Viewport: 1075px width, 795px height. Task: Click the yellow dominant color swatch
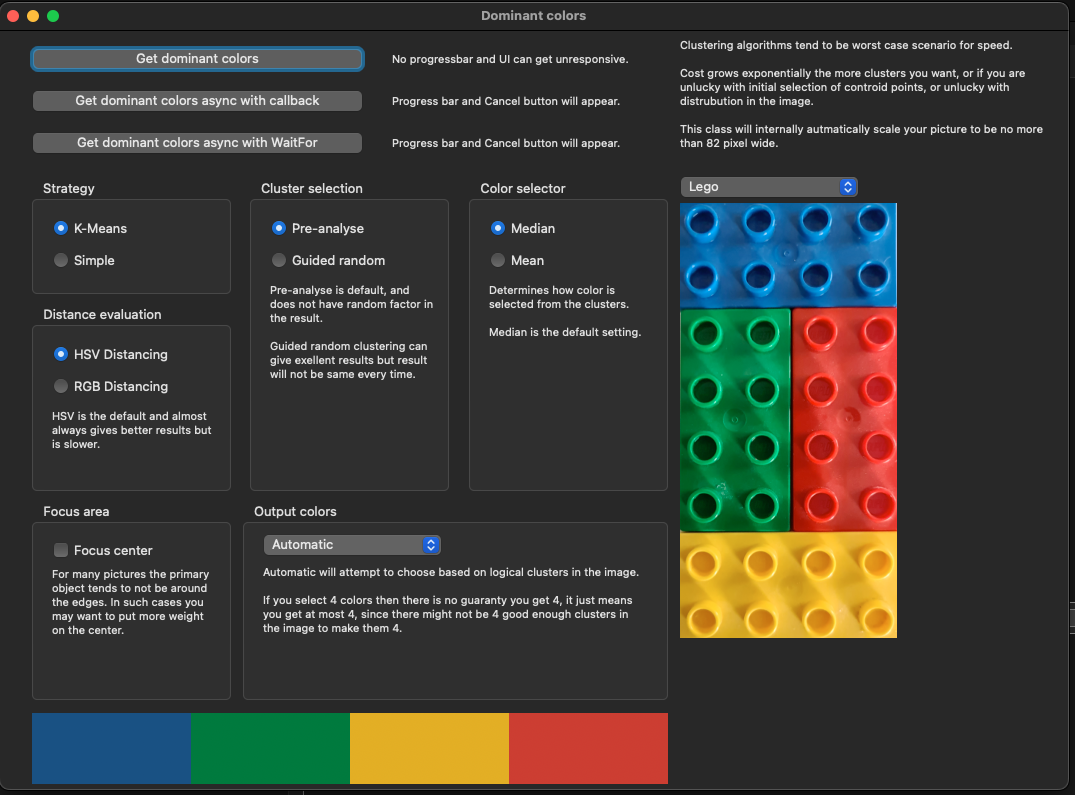(430, 748)
